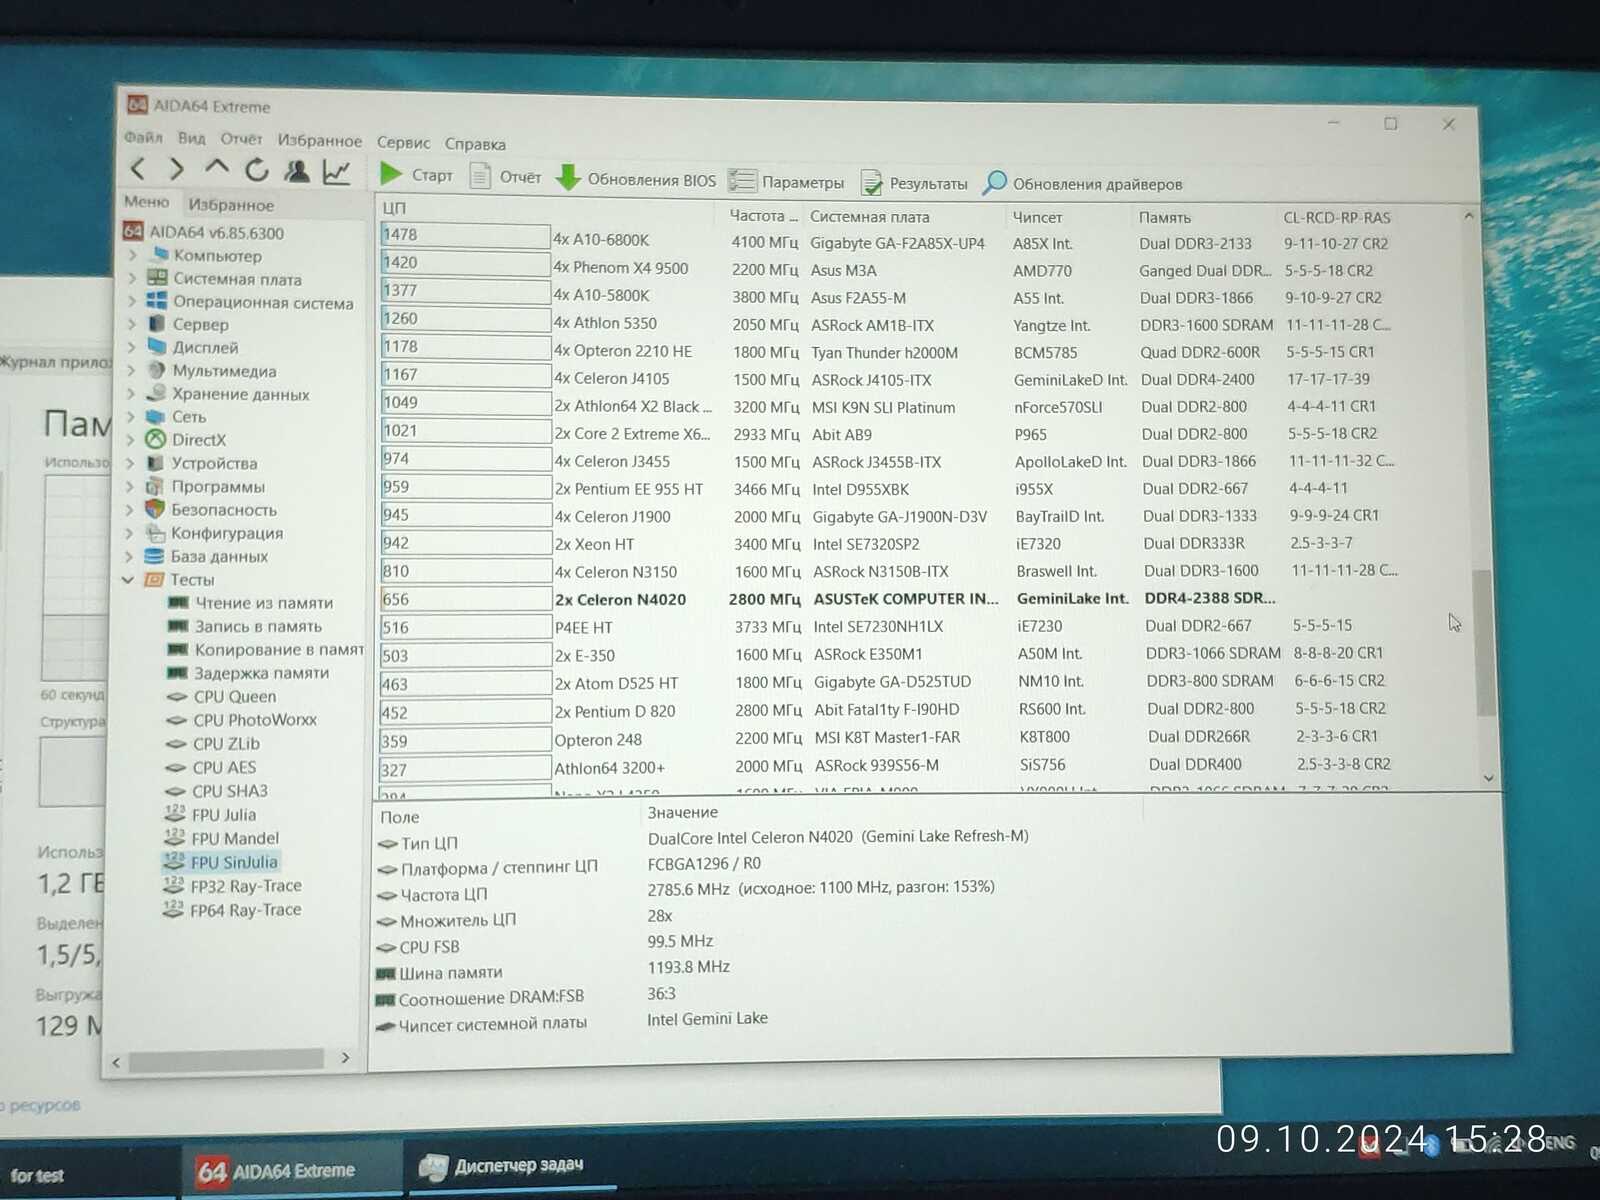
Task: Click the sidebar horizontal scrollbar thumb
Action: (x=226, y=1060)
